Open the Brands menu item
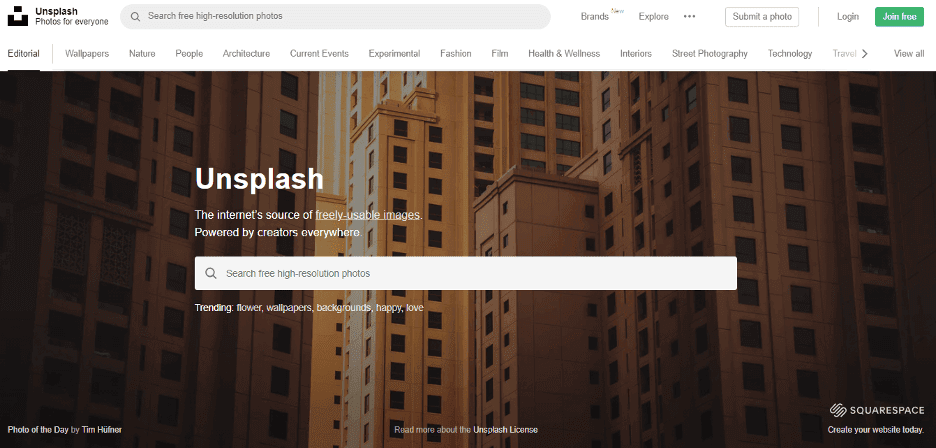The height and width of the screenshot is (448, 936). click(x=595, y=17)
